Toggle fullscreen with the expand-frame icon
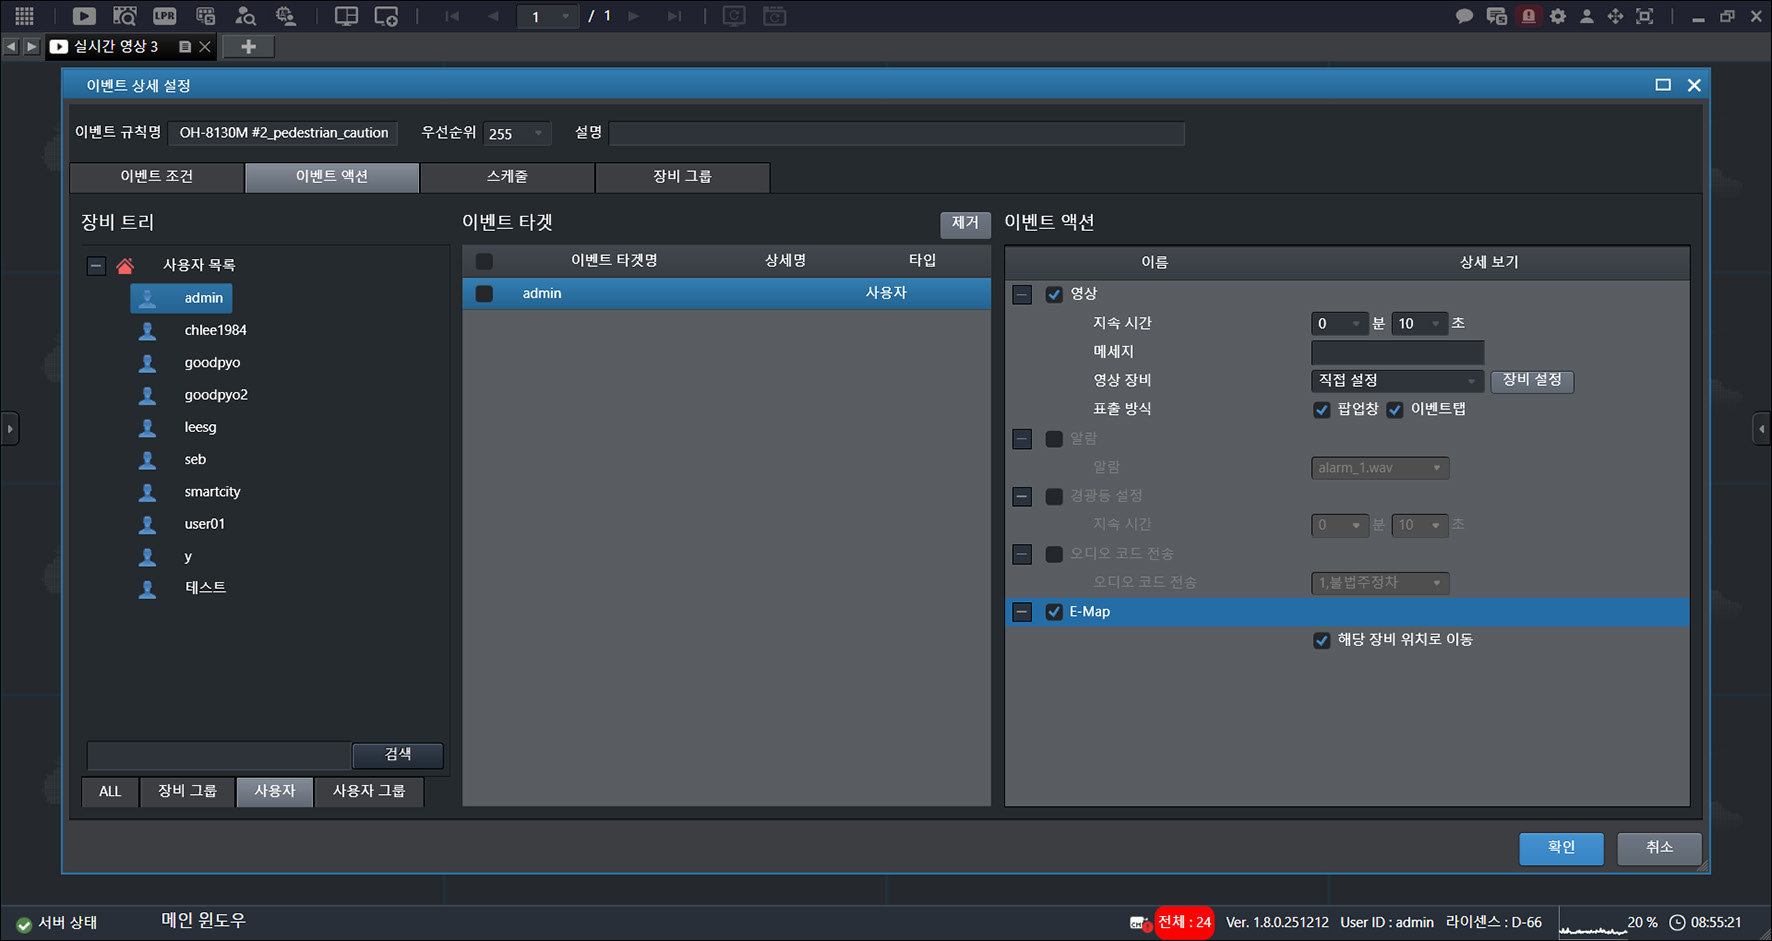The height and width of the screenshot is (941, 1772). [x=1644, y=16]
